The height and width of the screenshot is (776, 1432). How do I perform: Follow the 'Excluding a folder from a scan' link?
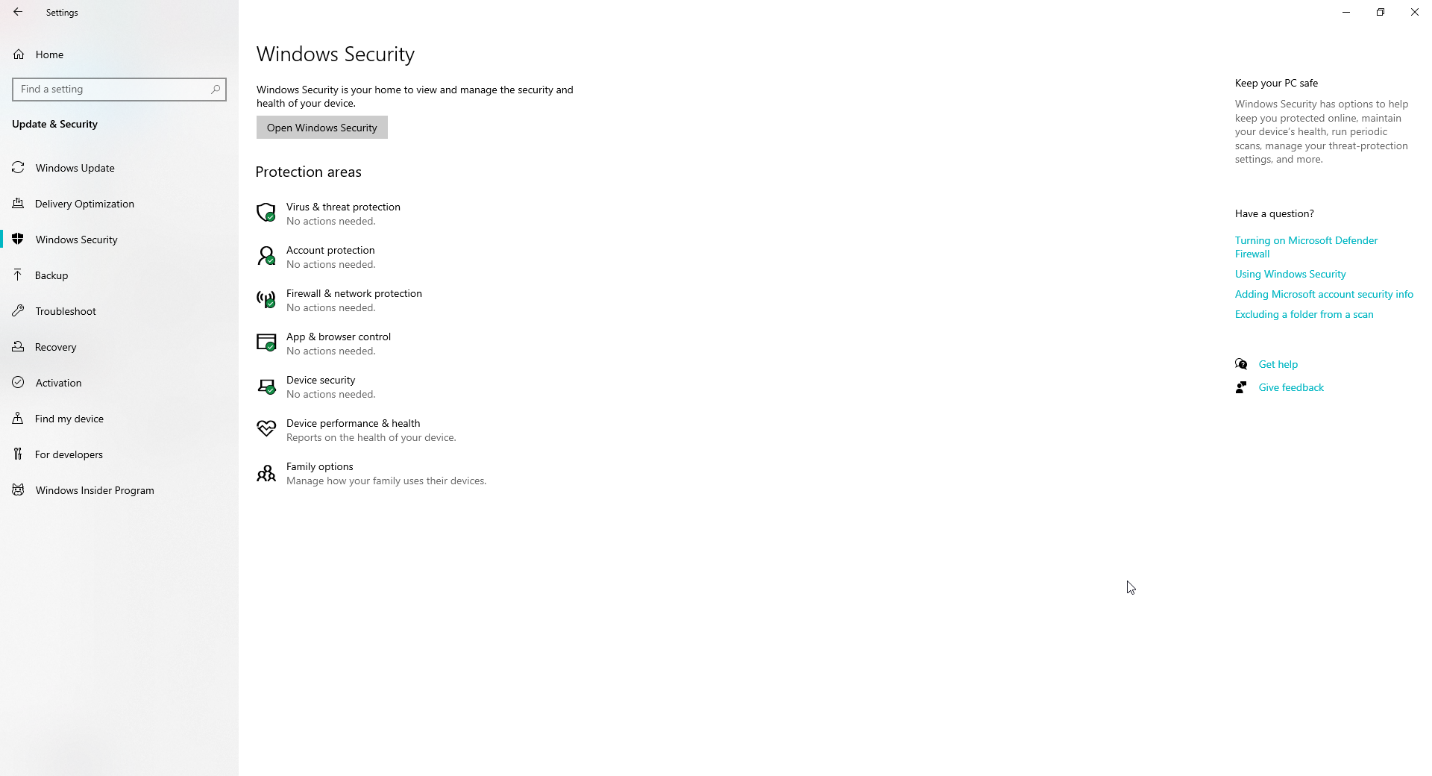[x=1303, y=315]
